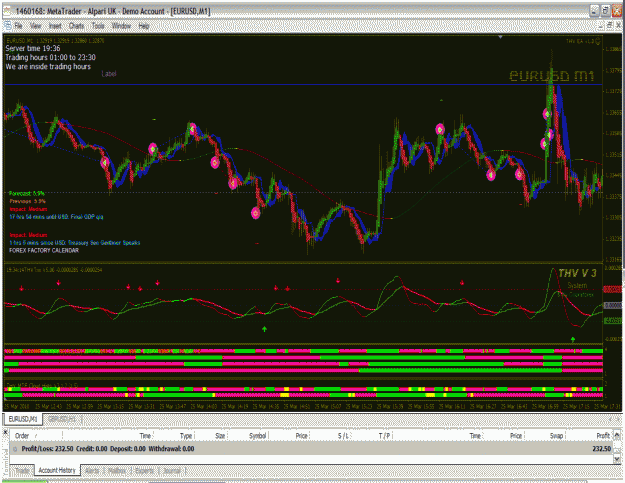Open the File menu
Image resolution: width=625 pixels, height=483 pixels.
pos(18,26)
